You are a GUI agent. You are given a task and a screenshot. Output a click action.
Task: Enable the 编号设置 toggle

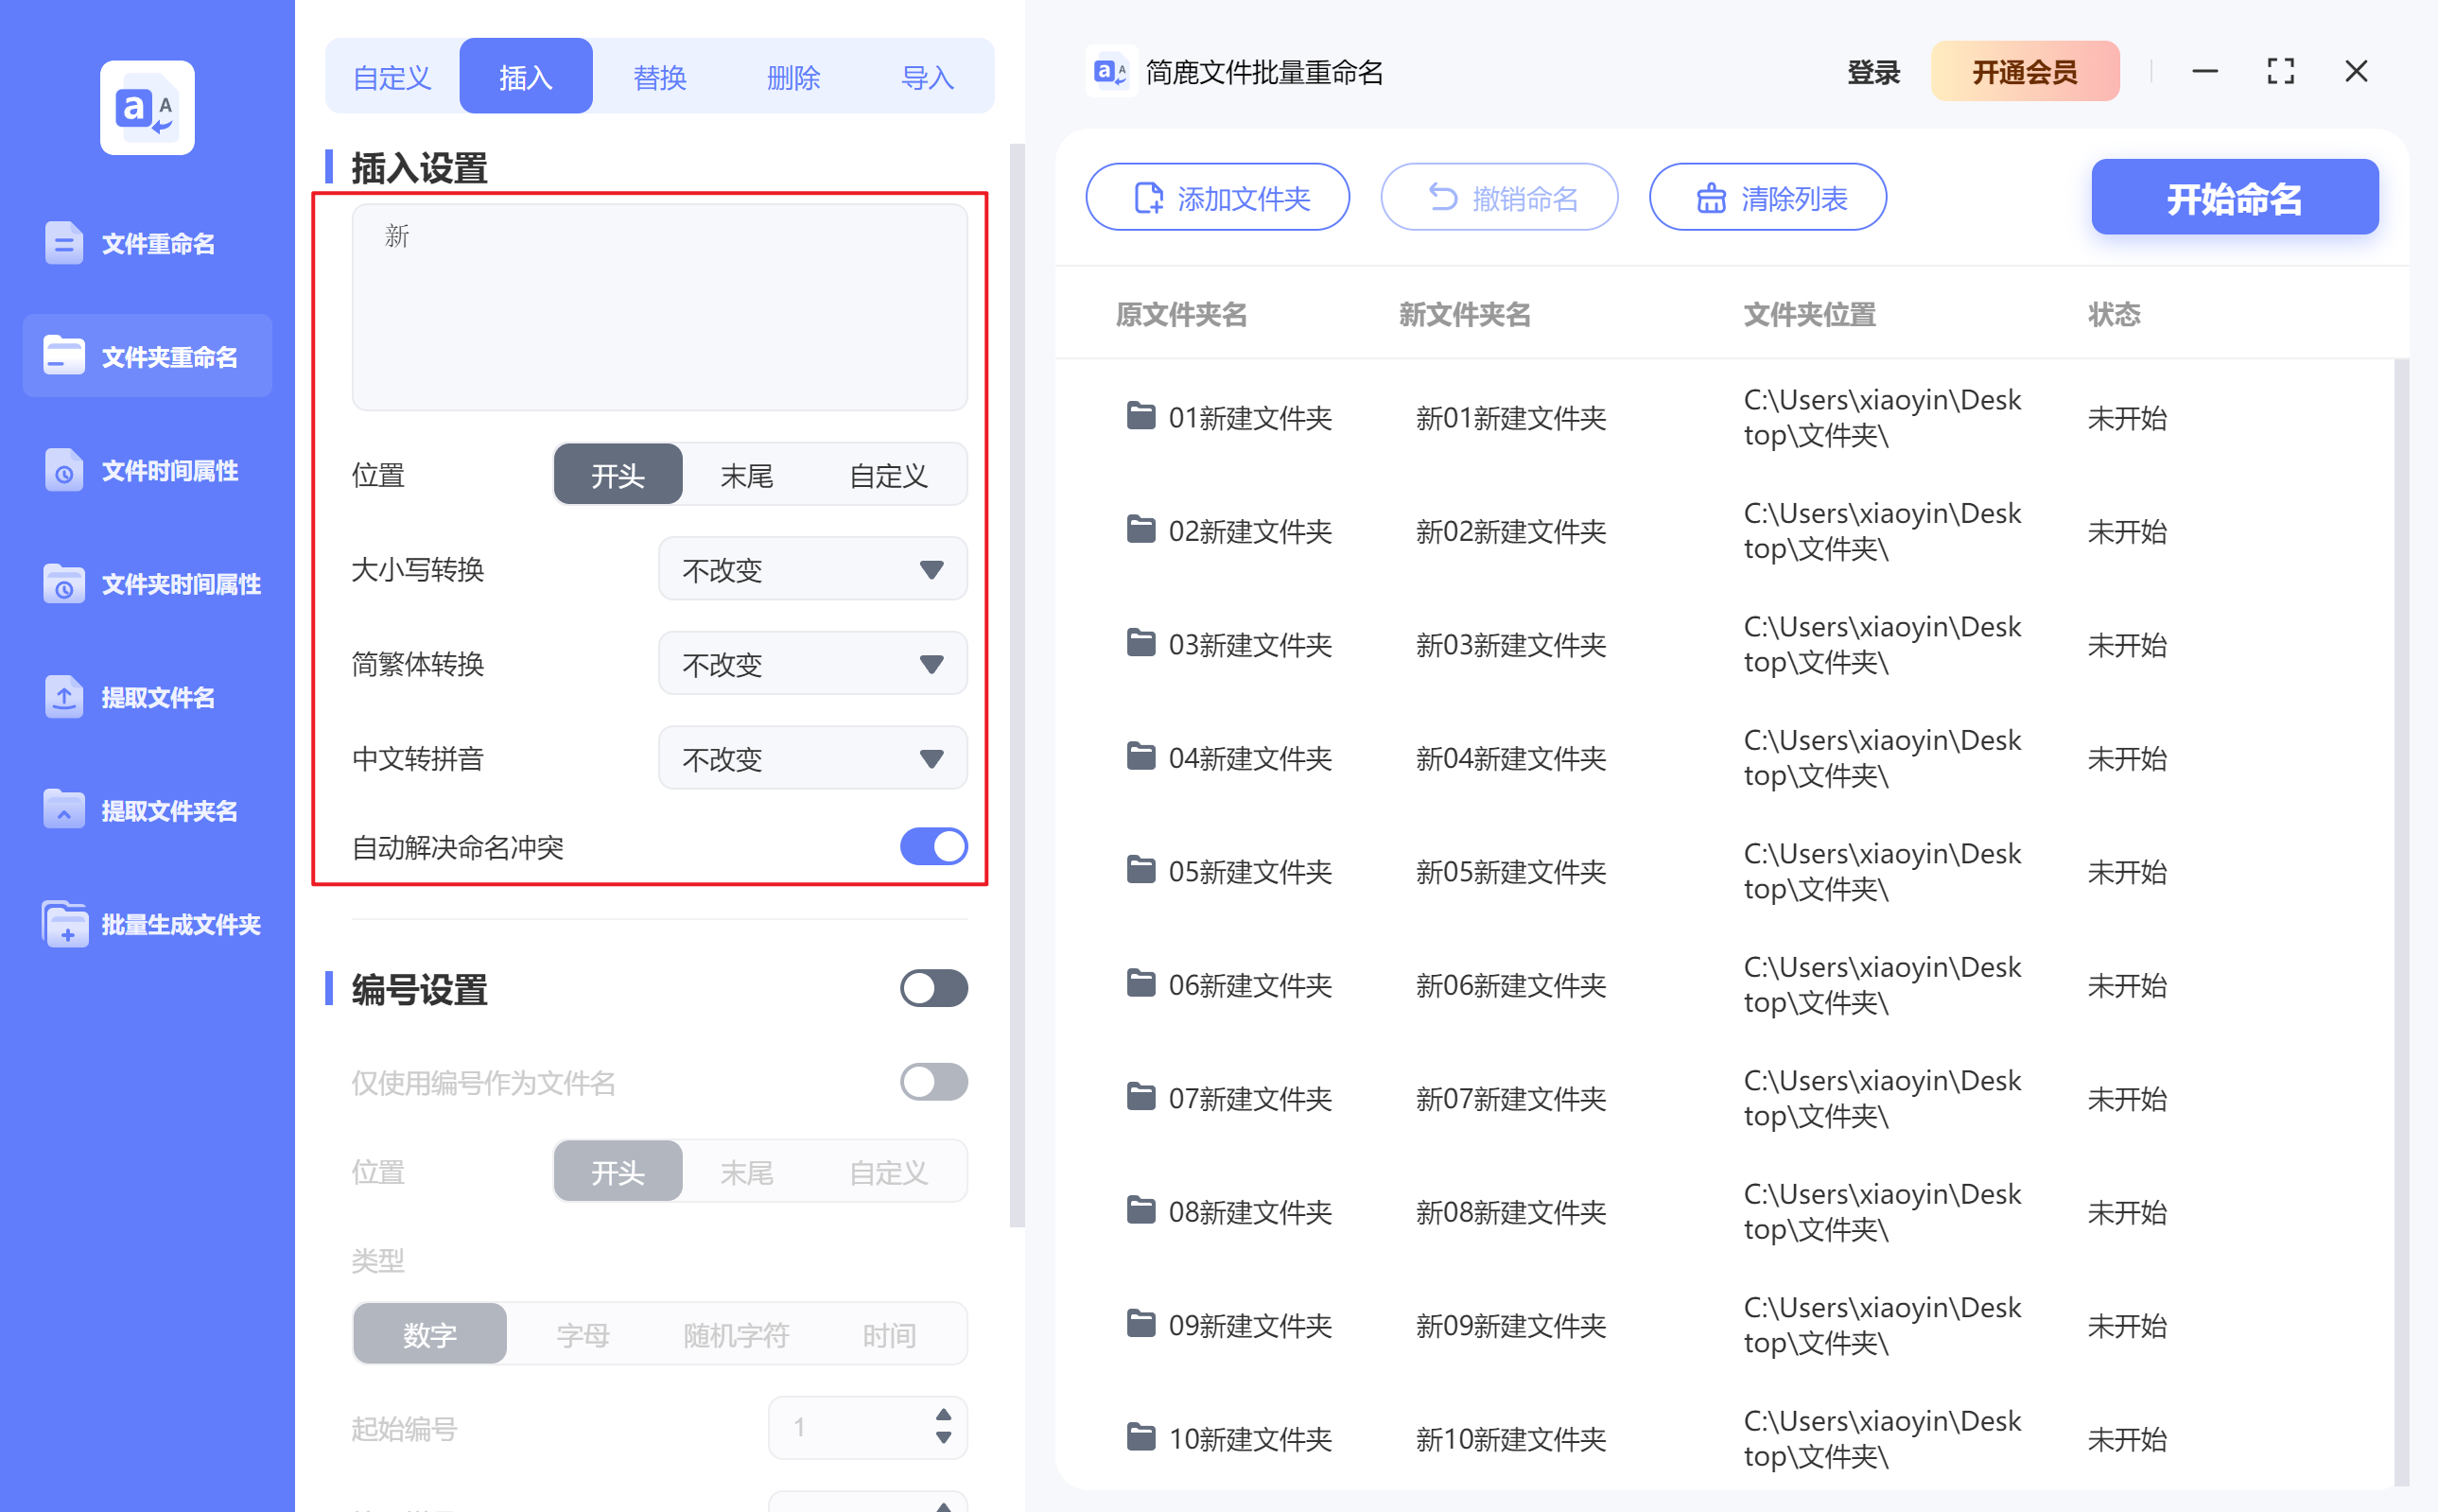[x=933, y=988]
